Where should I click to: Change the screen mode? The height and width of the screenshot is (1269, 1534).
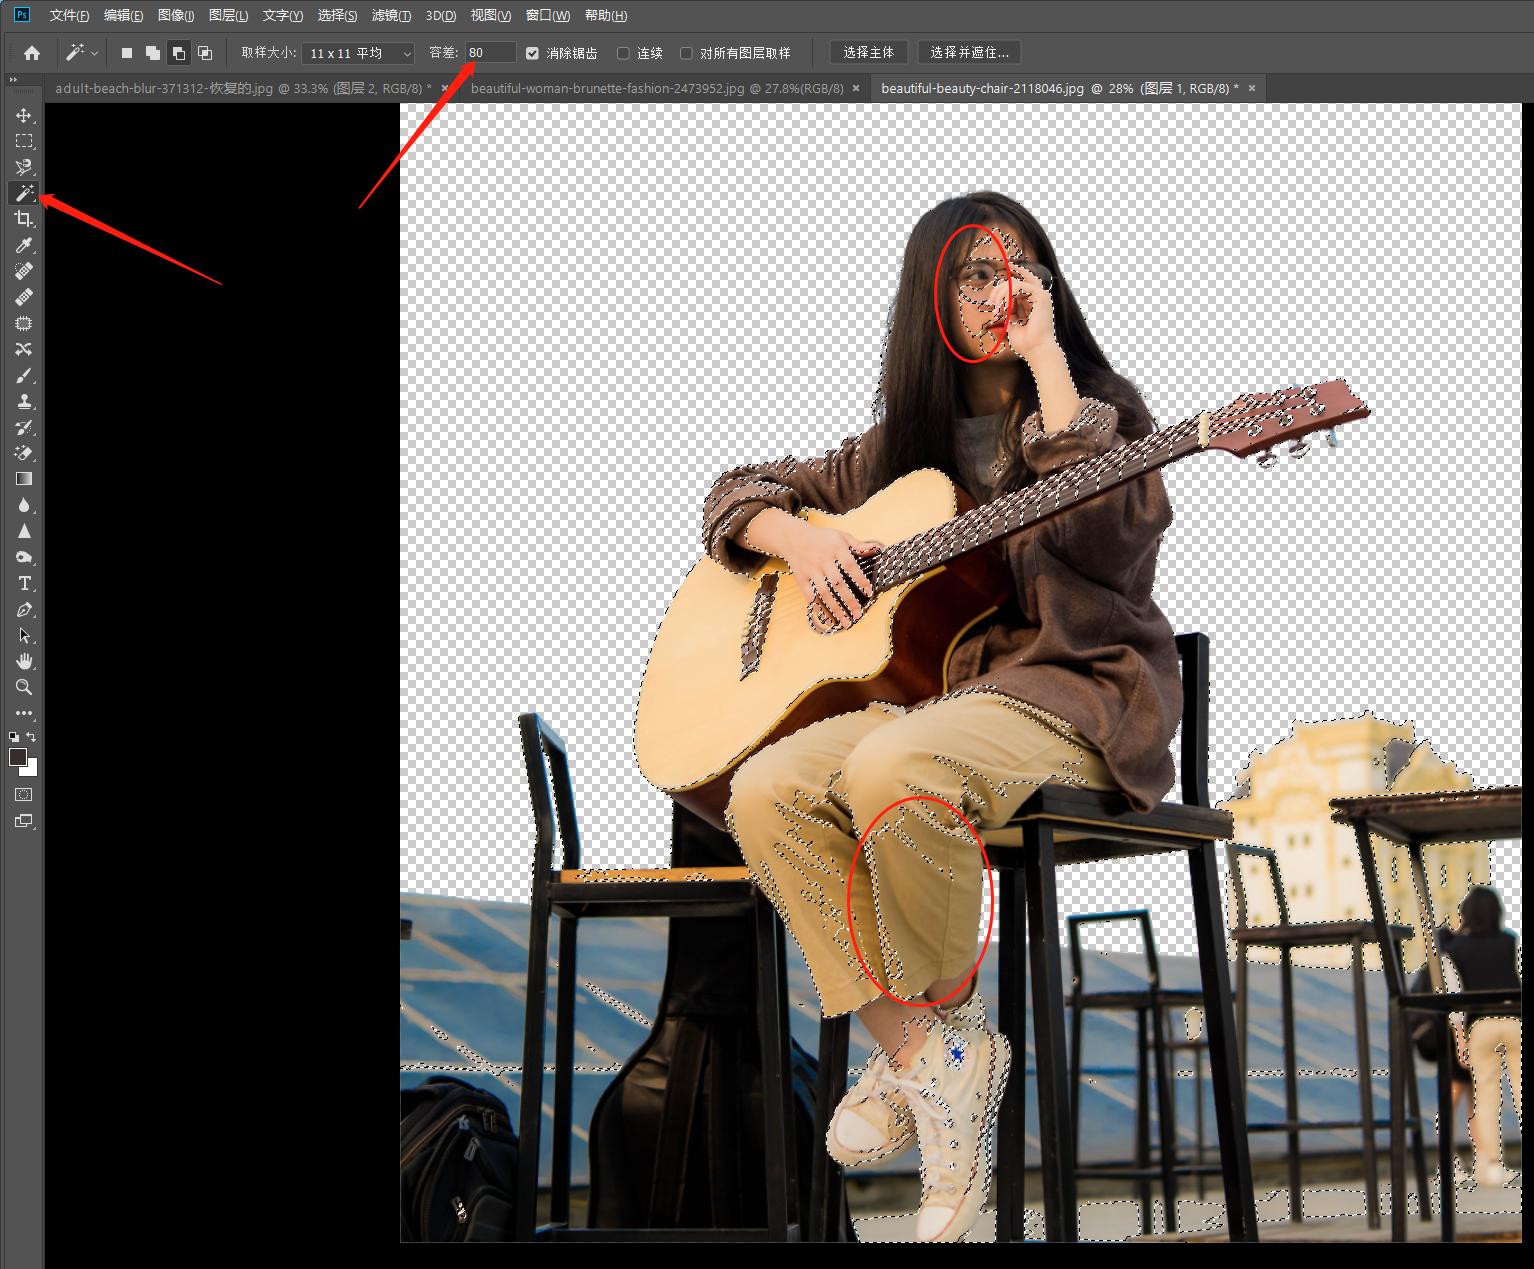[24, 822]
